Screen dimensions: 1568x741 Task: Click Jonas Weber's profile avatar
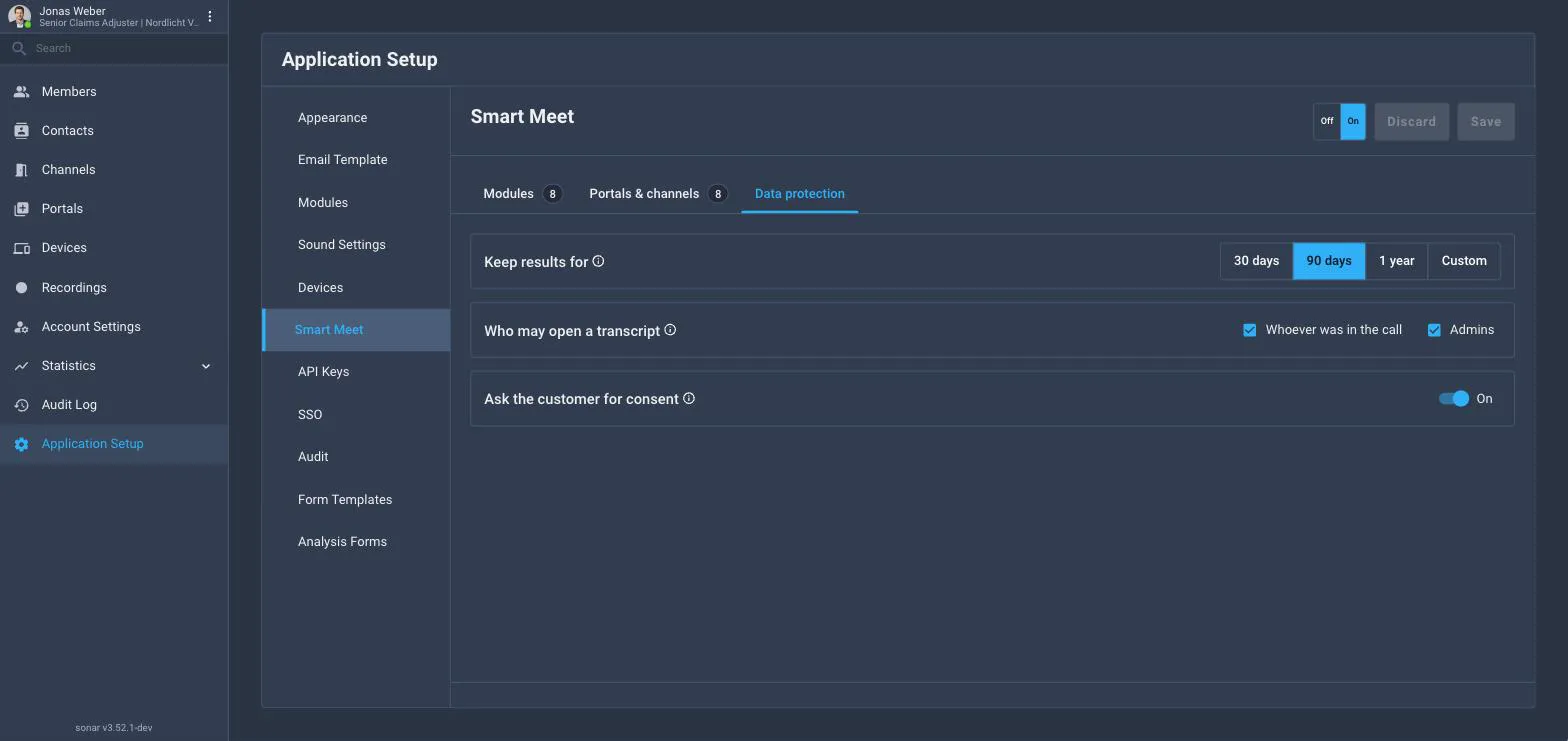[x=19, y=17]
